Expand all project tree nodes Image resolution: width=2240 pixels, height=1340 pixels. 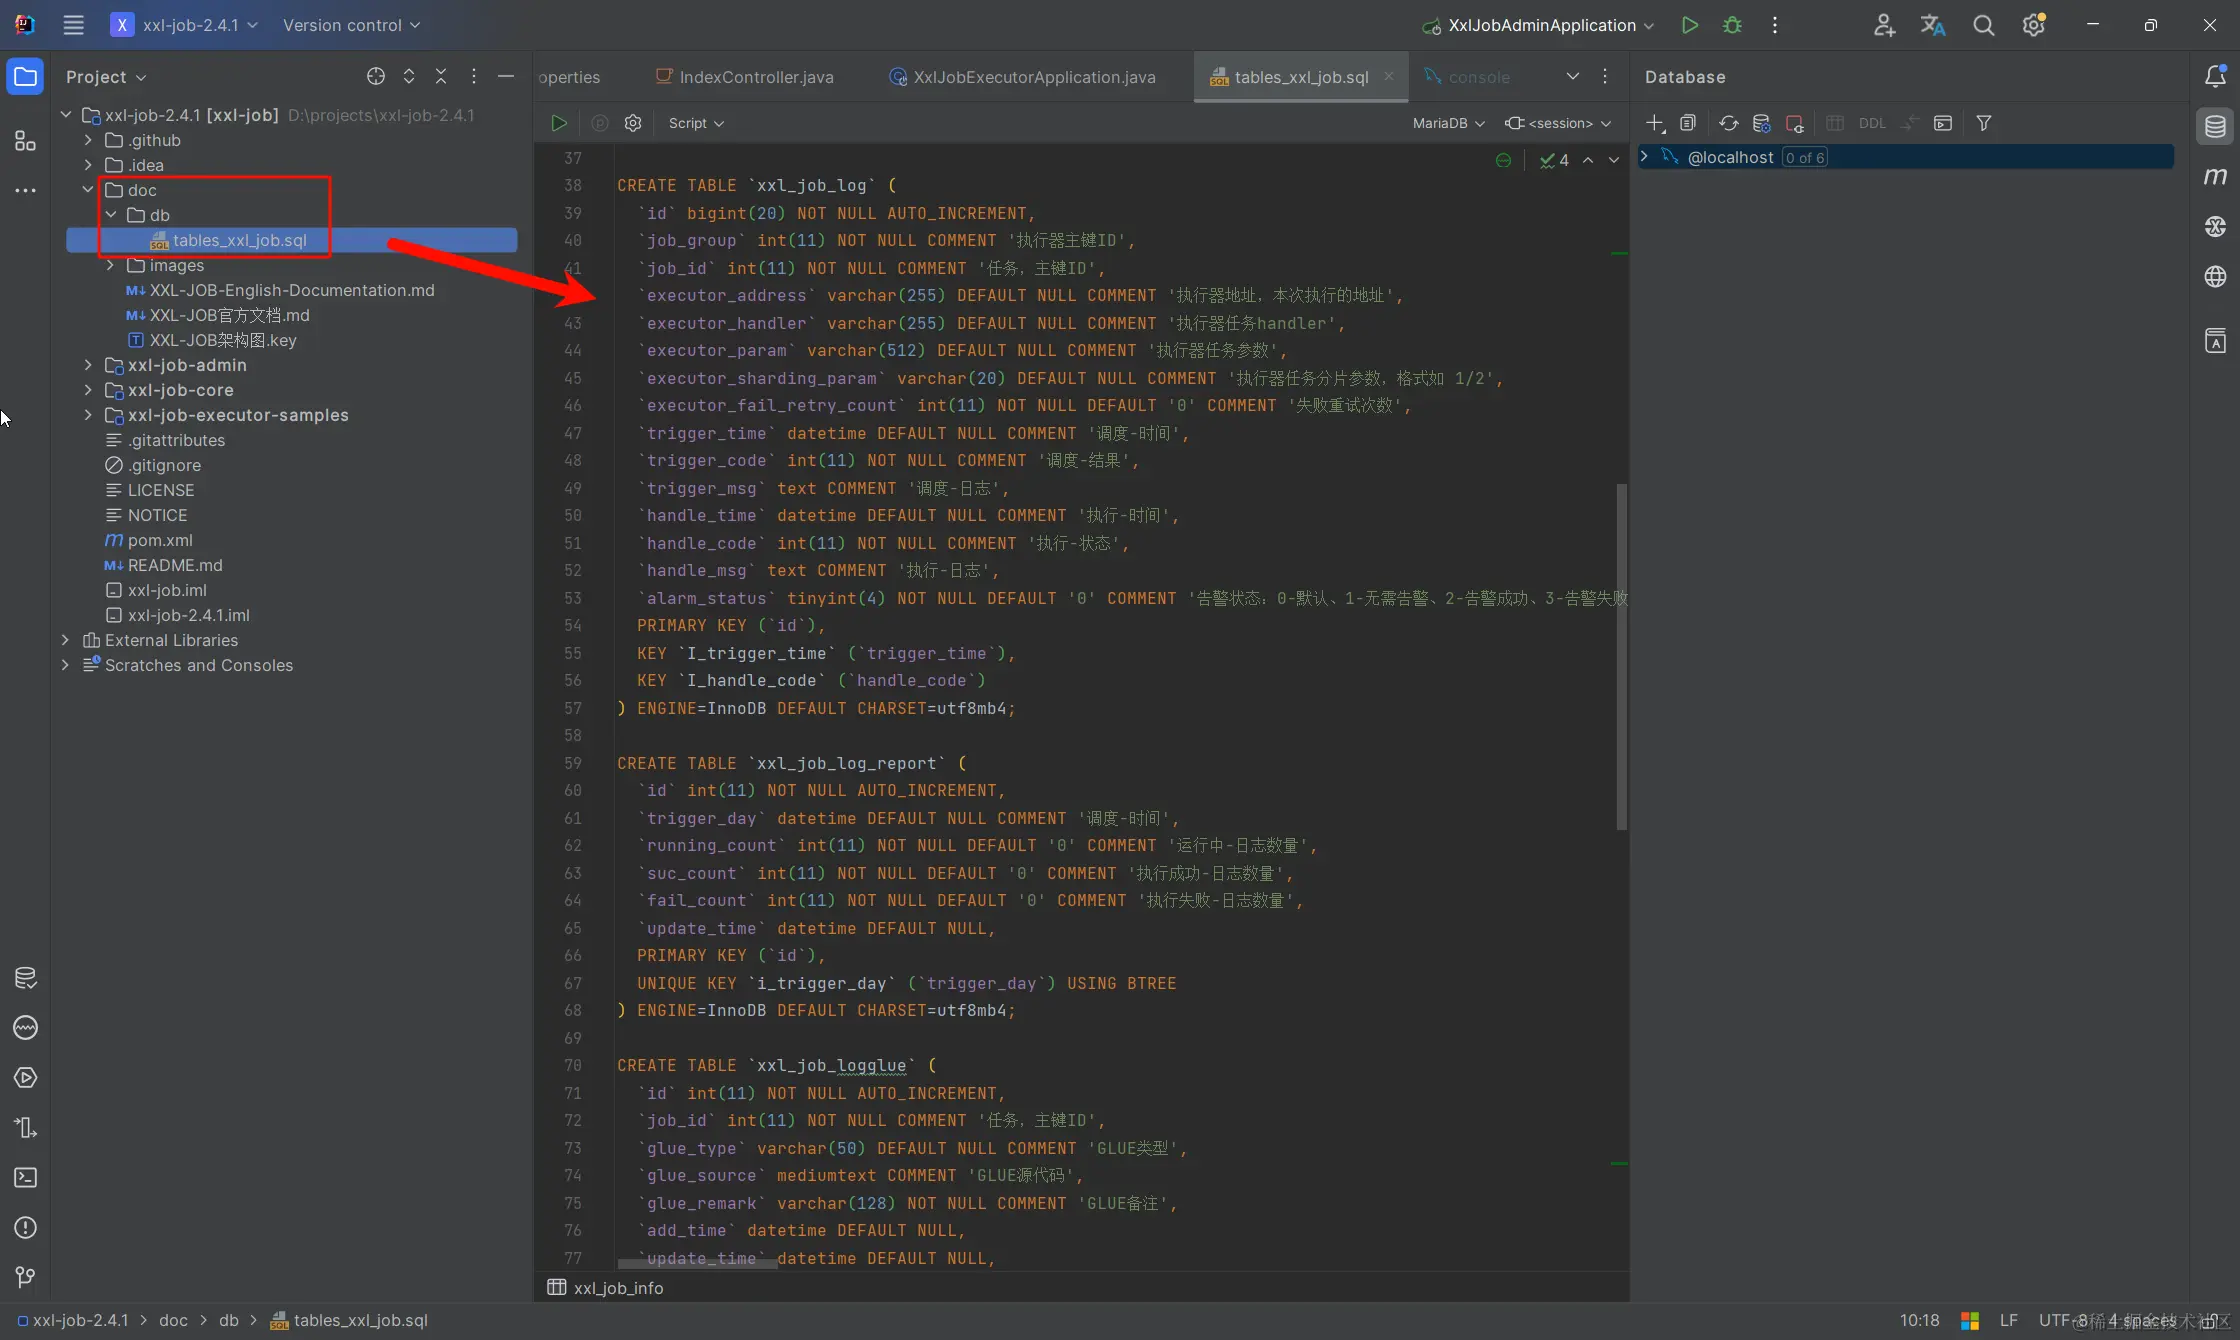[x=409, y=76]
